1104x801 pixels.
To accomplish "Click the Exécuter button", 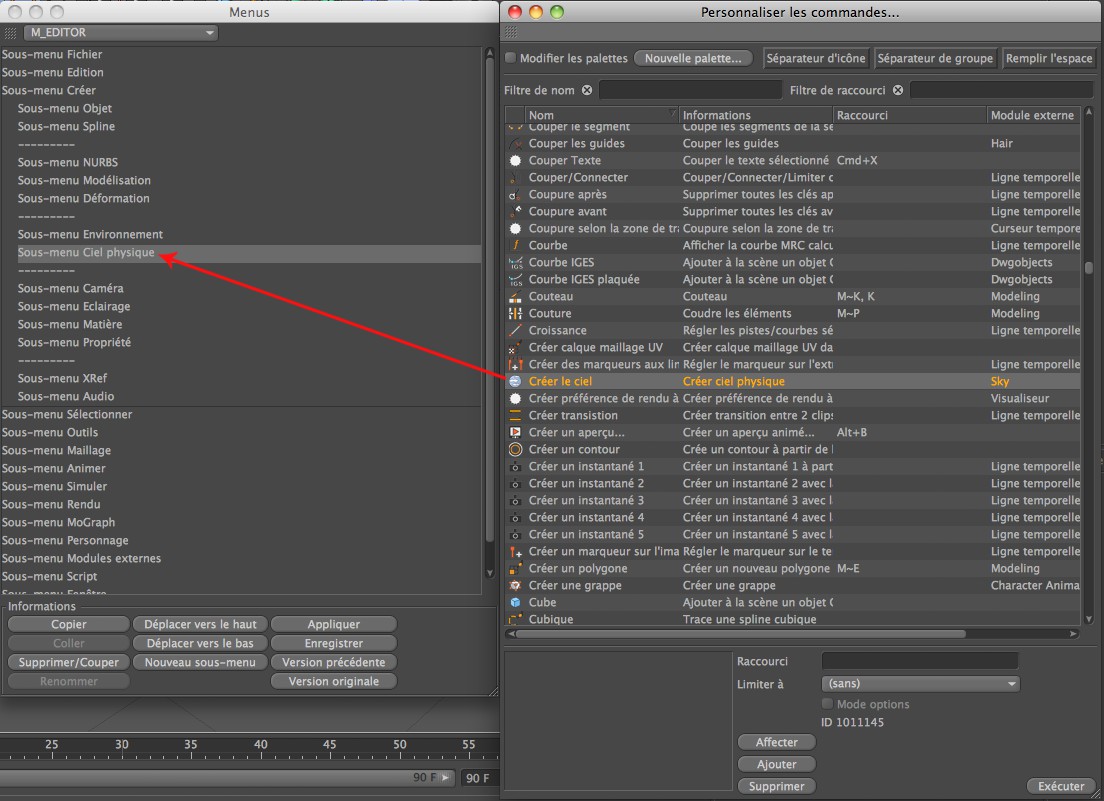I will 1061,786.
